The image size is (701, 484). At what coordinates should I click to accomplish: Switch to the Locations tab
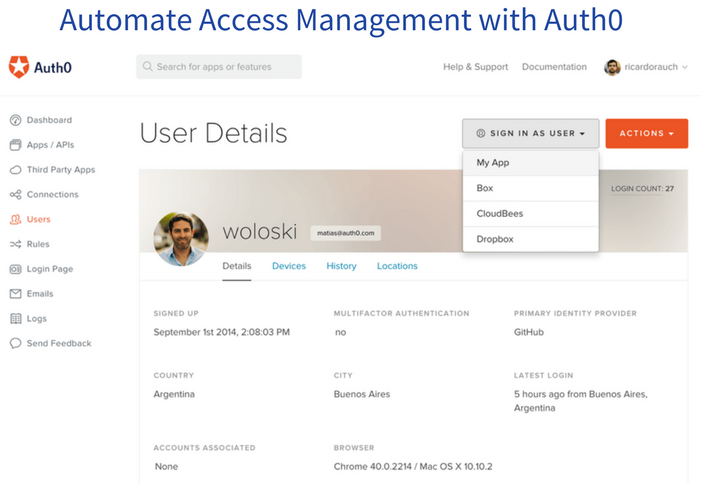coord(397,266)
